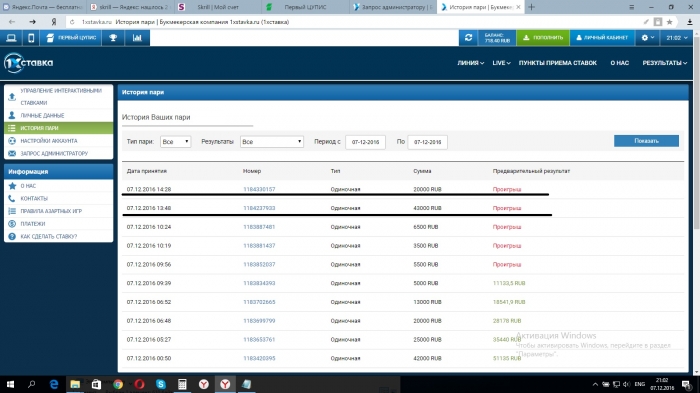Screen dimensions: 700x393
Task: Open the Тип пари dropdown
Action: pyautogui.click(x=175, y=142)
